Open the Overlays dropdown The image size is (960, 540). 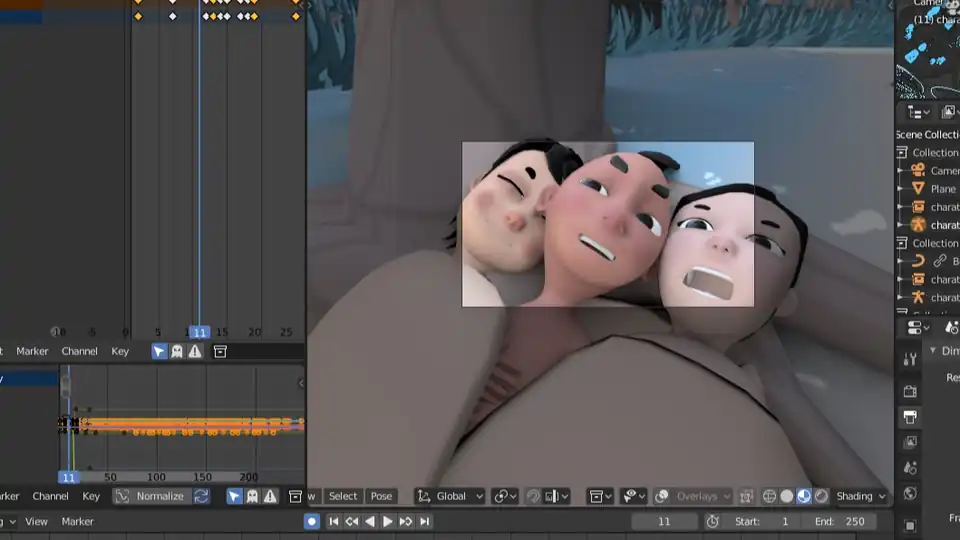pyautogui.click(x=702, y=497)
